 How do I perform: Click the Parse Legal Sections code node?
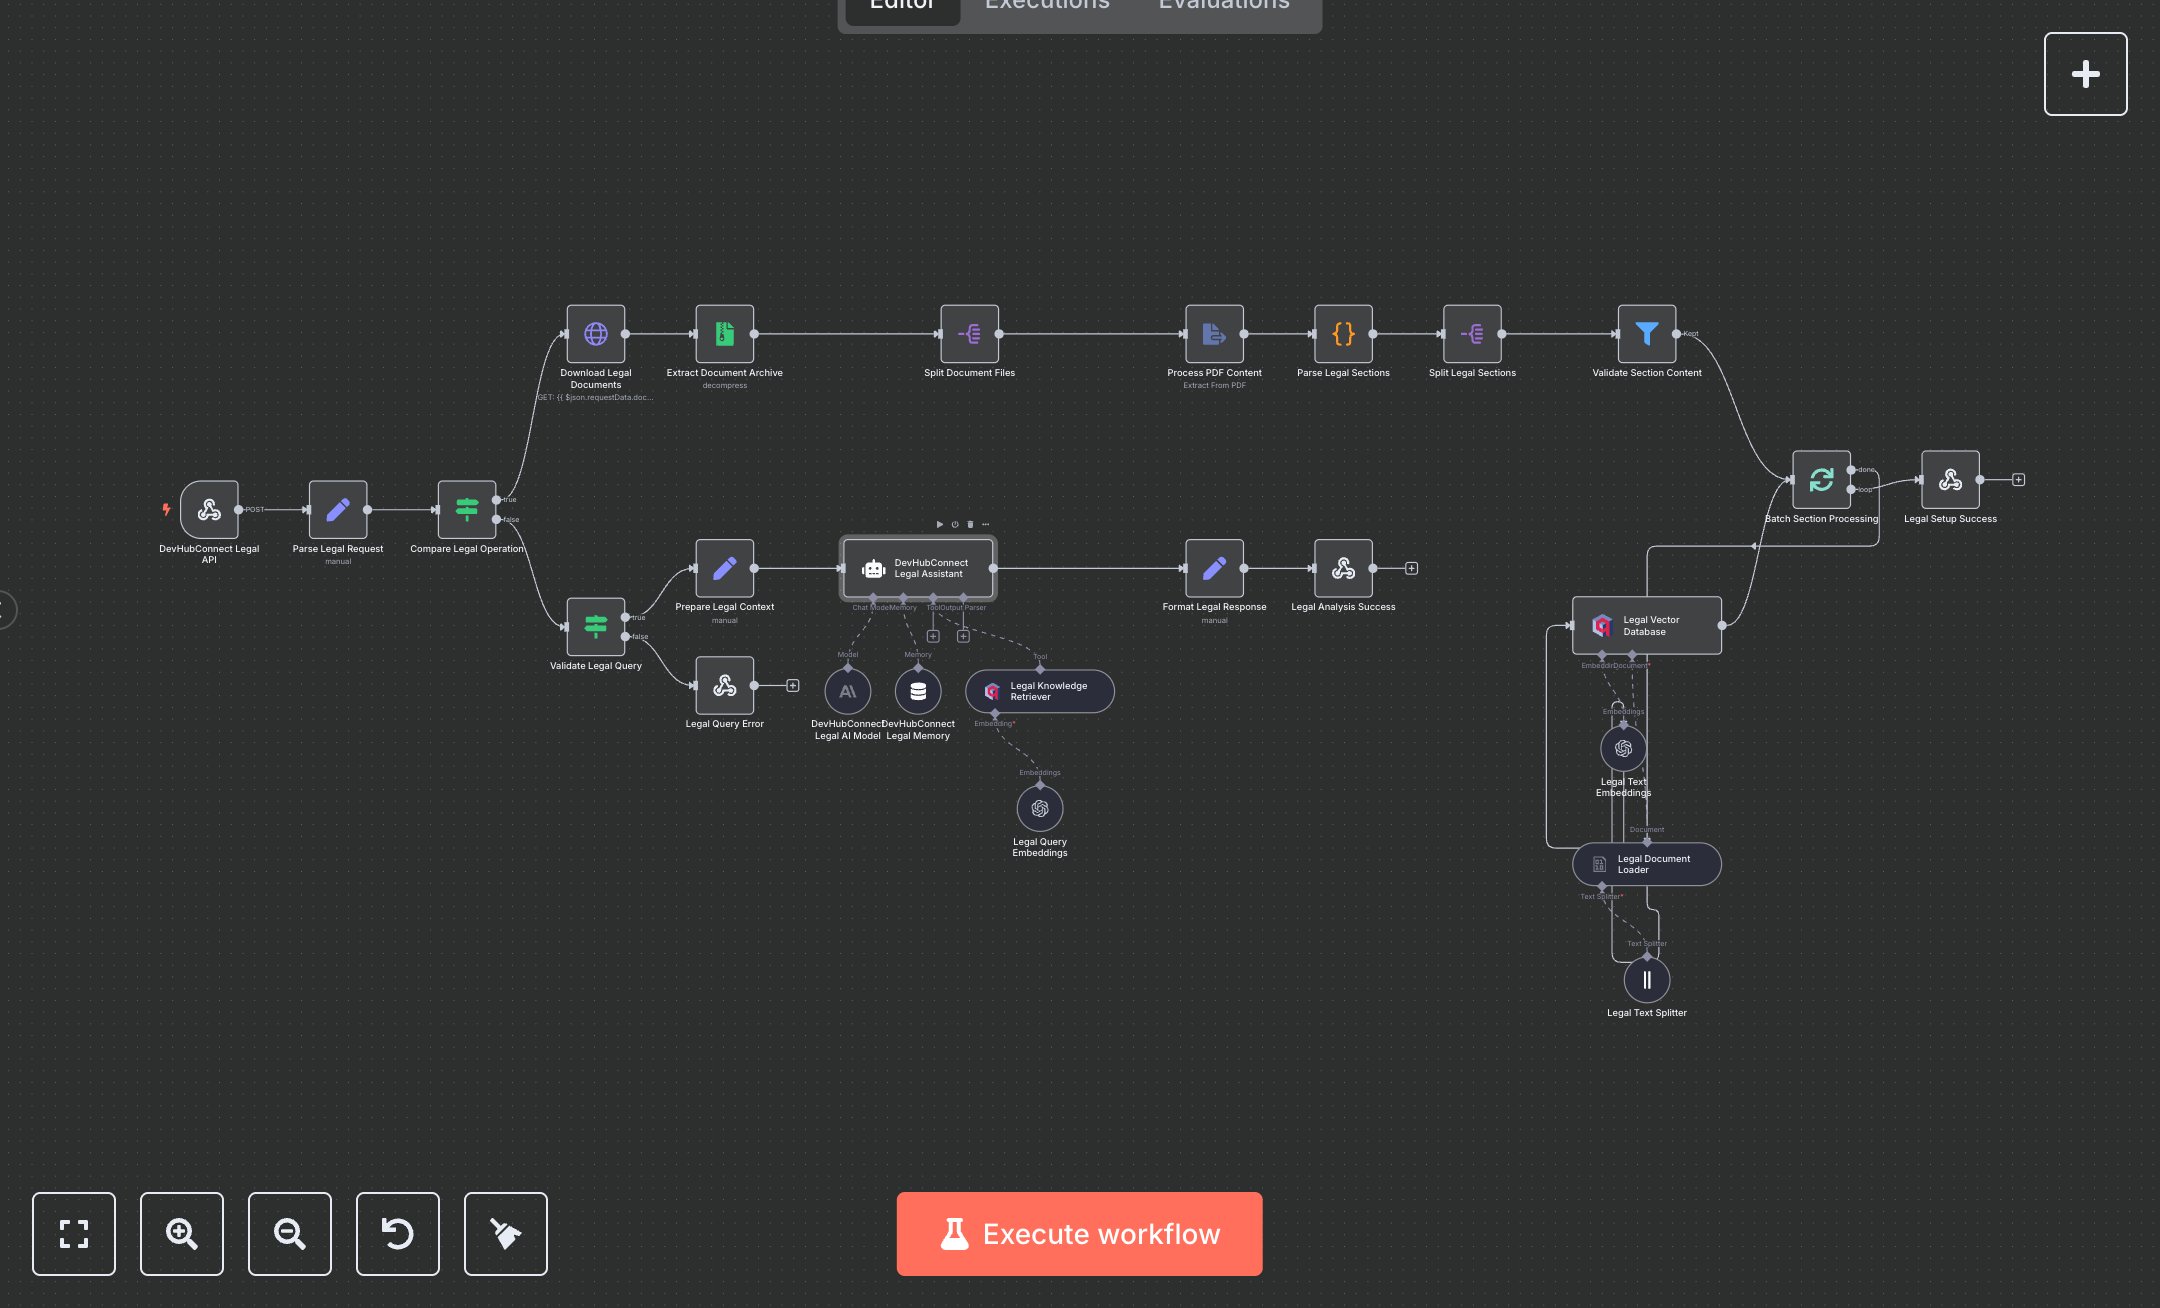pyautogui.click(x=1343, y=334)
